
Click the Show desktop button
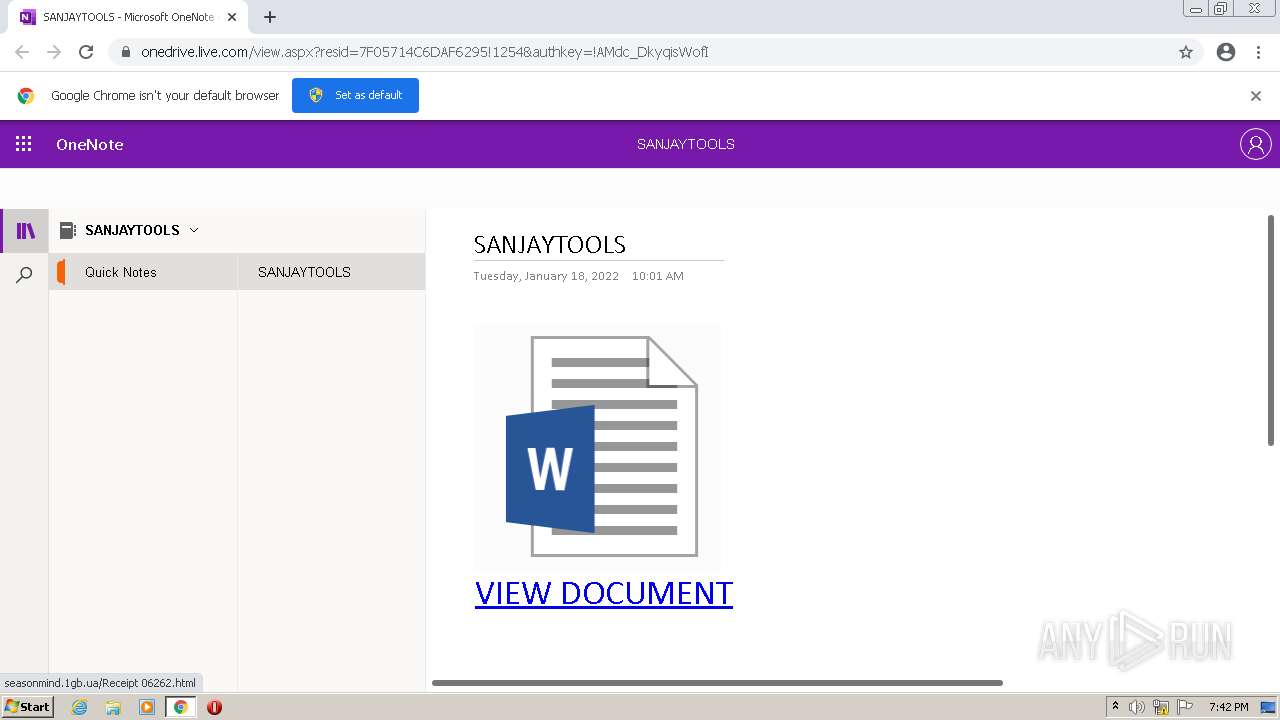tap(1269, 707)
